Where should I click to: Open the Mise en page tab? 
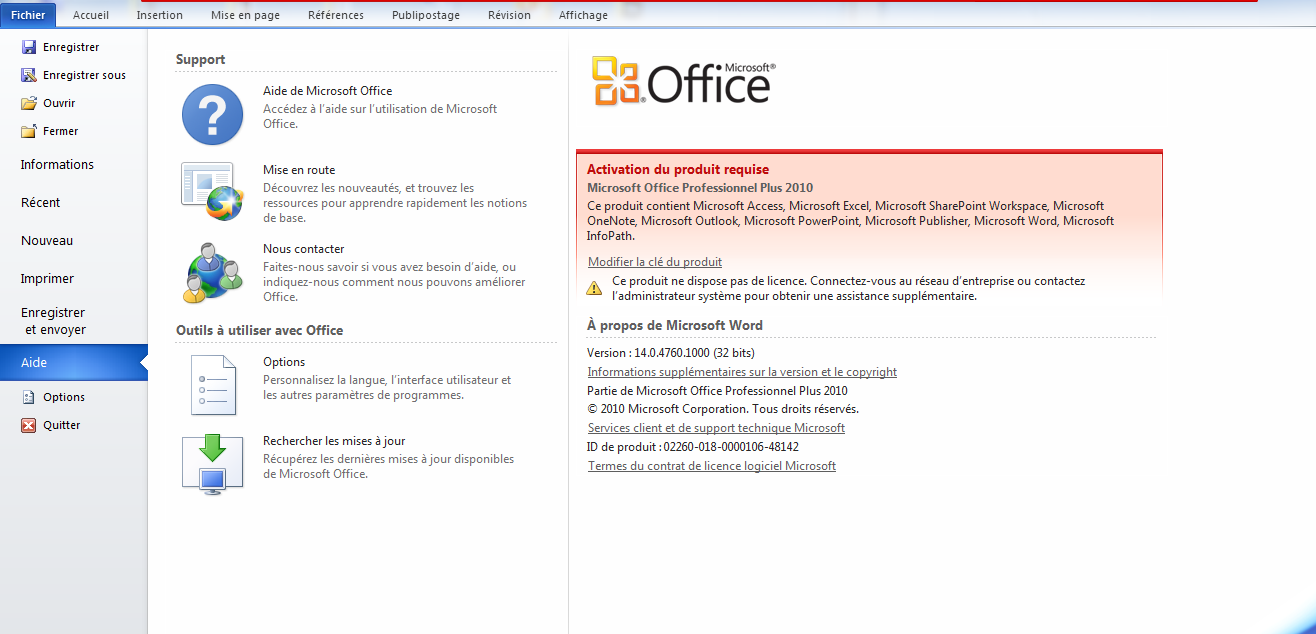click(246, 15)
